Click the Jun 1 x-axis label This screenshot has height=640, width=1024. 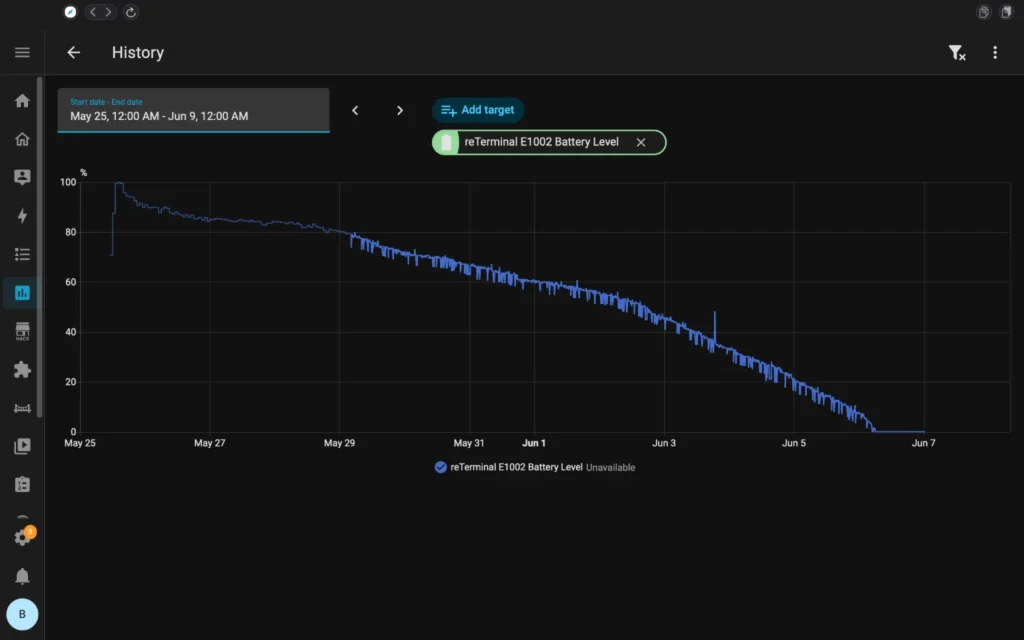pyautogui.click(x=534, y=443)
